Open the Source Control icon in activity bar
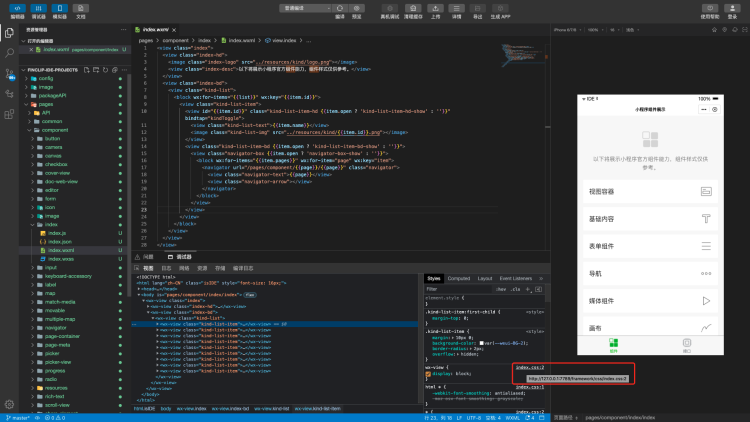 click(x=9, y=74)
